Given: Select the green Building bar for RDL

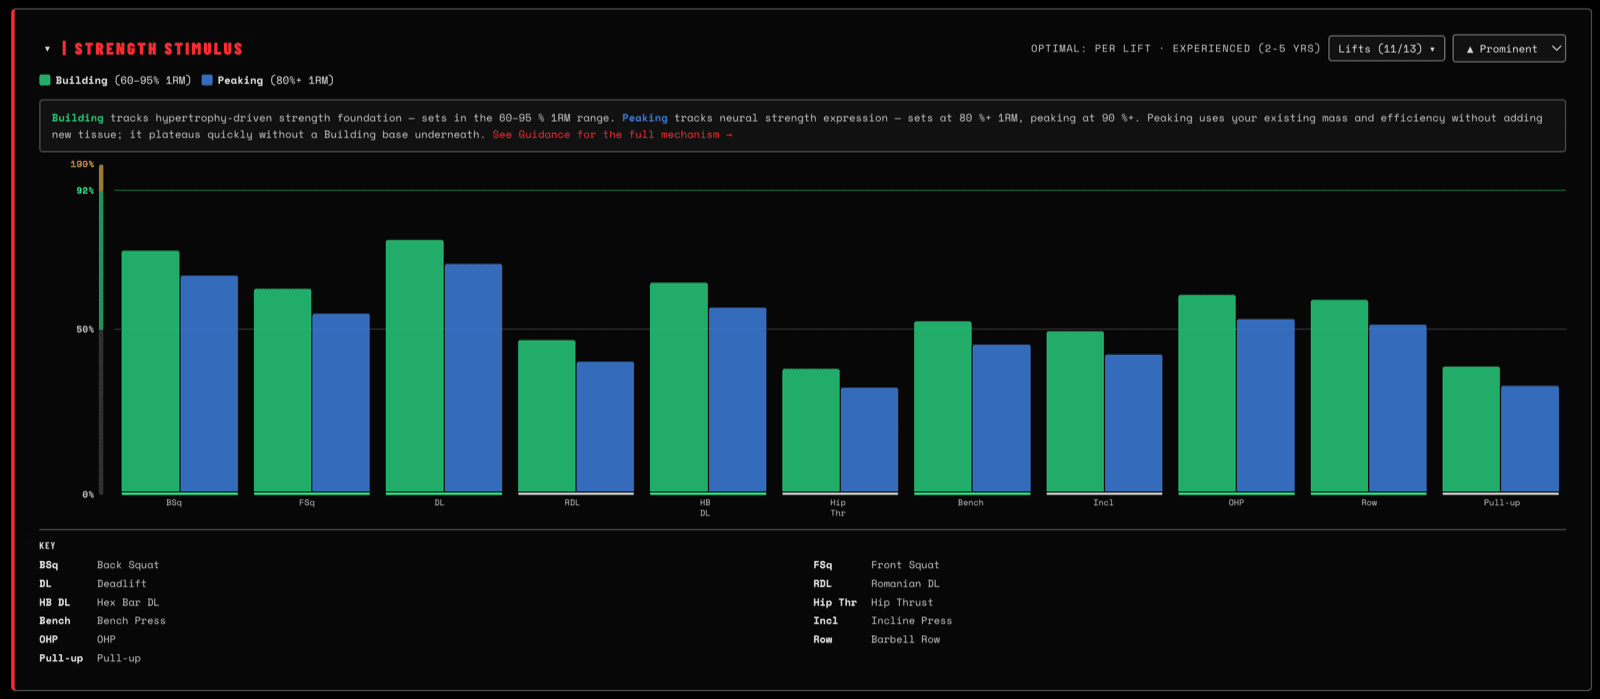Looking at the screenshot, I should pos(547,417).
